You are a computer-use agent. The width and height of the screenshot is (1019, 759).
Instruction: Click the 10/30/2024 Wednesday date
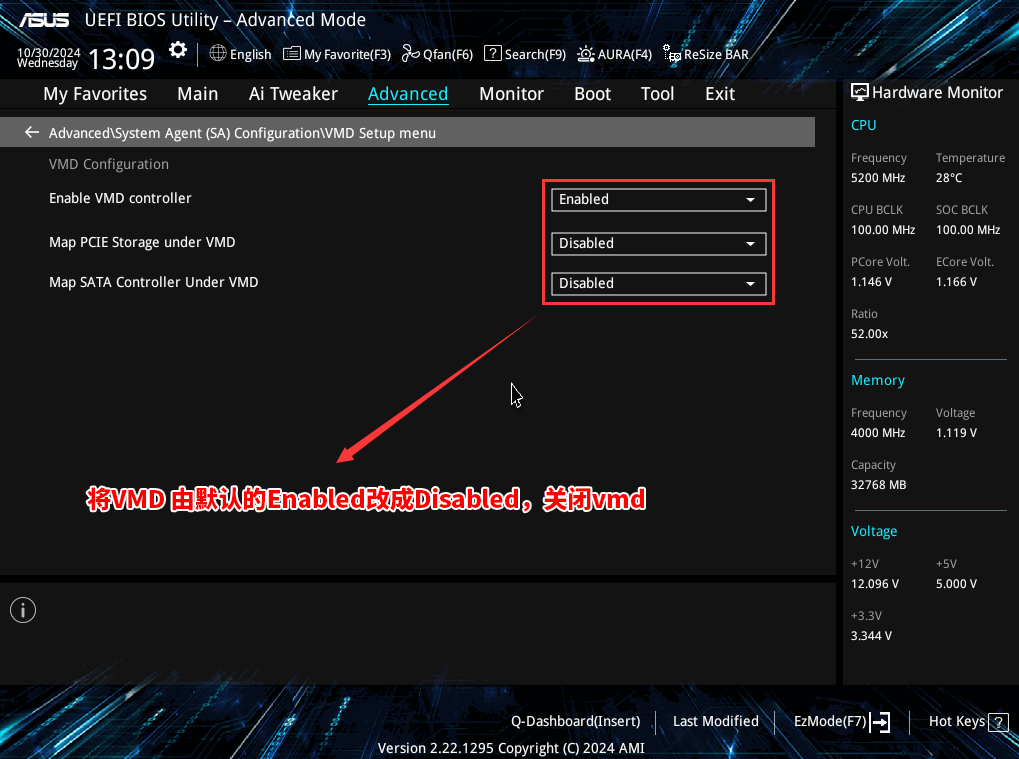pos(49,58)
